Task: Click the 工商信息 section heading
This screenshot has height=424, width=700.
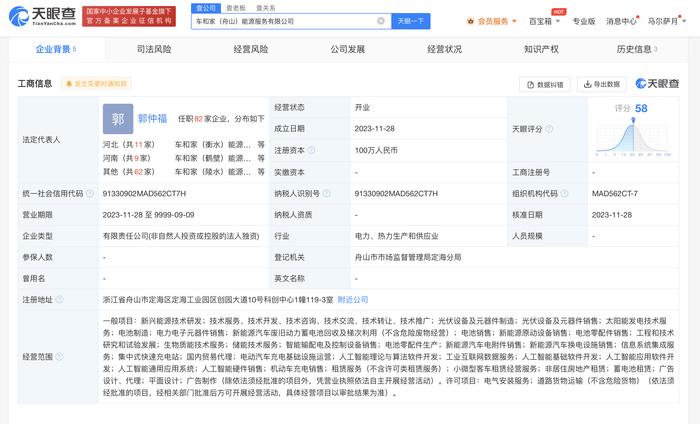Action: [35, 83]
